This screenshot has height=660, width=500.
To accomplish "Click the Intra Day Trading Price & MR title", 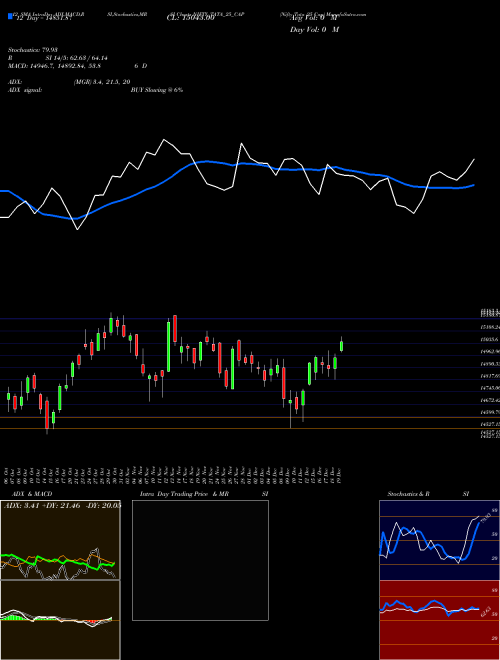I will (185, 494).
